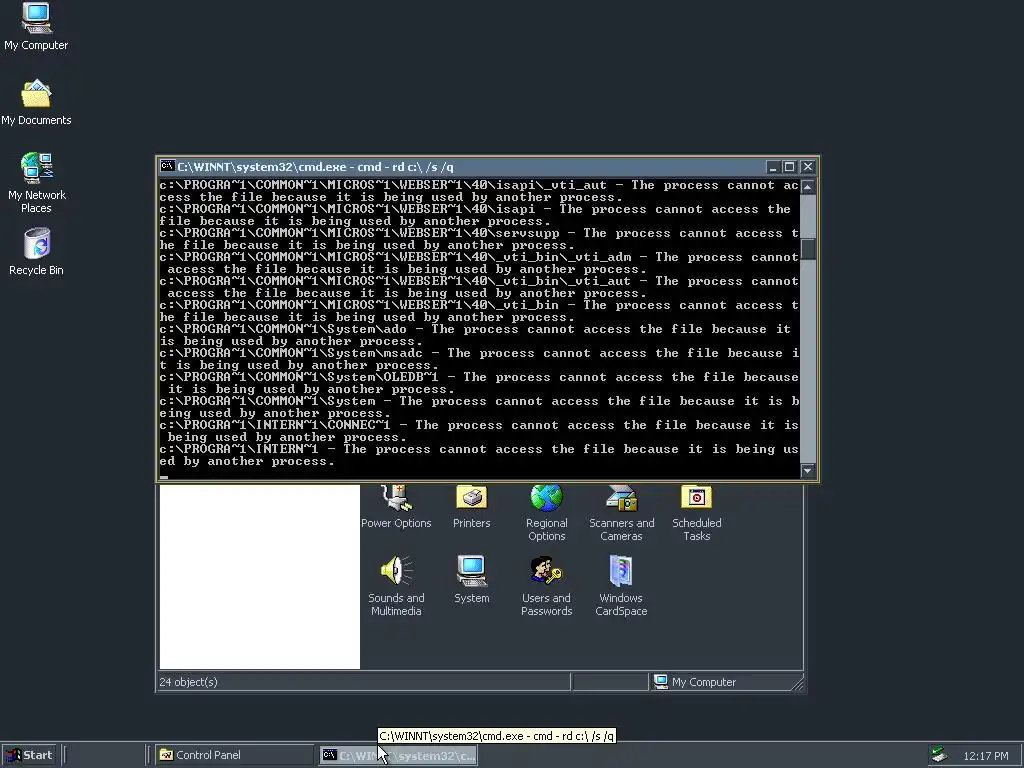Switch to Control Panel taskbar button
The height and width of the screenshot is (768, 1024).
tap(234, 755)
